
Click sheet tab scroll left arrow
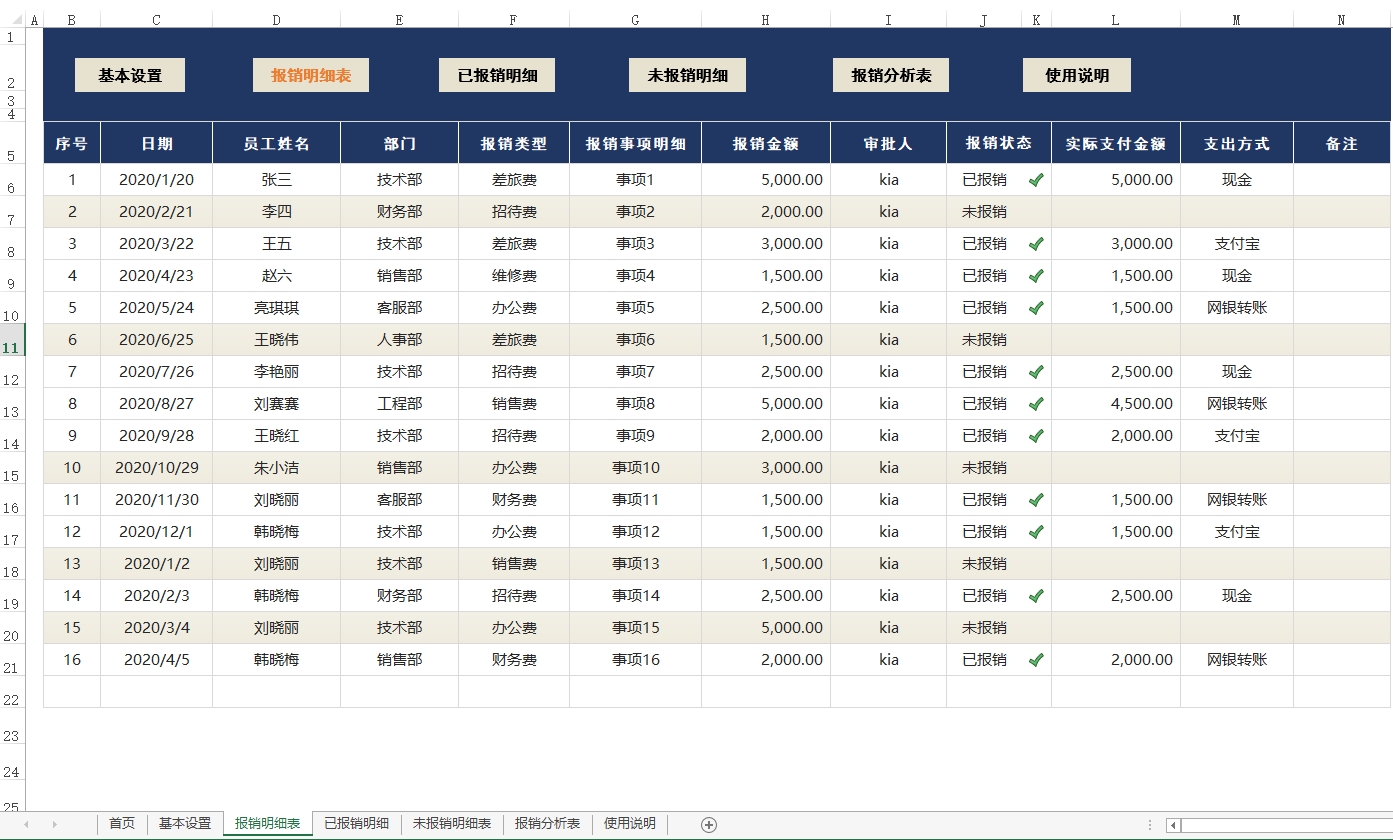[x=26, y=824]
